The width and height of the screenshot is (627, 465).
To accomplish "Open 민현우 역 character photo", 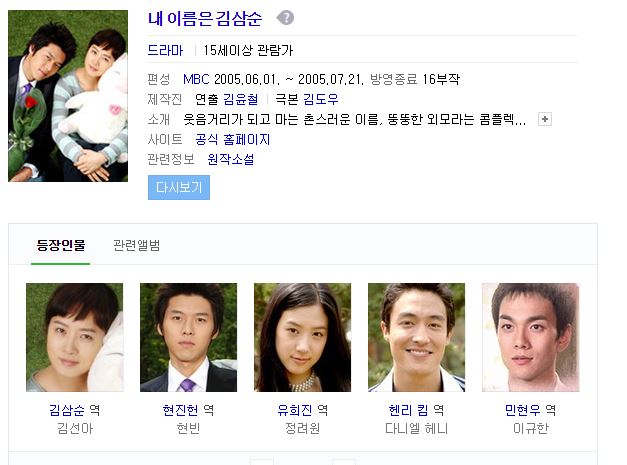I will pos(531,337).
